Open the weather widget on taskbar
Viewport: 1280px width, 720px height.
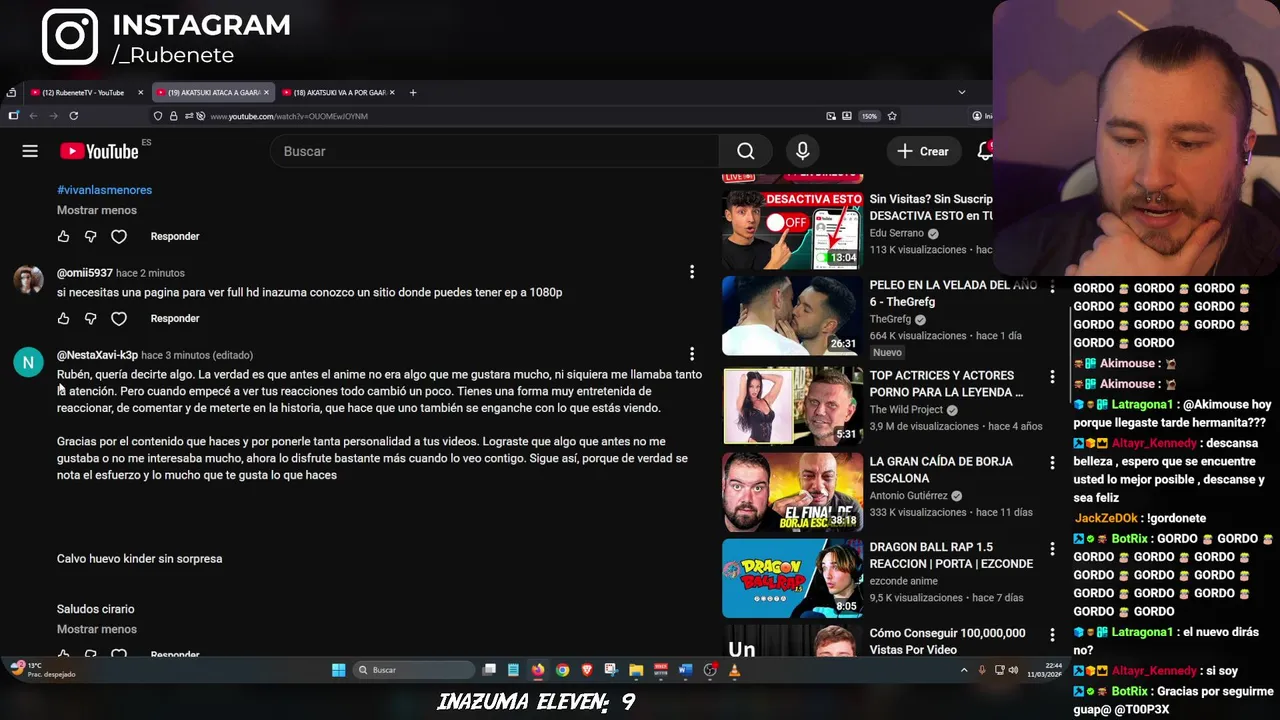[x=44, y=670]
